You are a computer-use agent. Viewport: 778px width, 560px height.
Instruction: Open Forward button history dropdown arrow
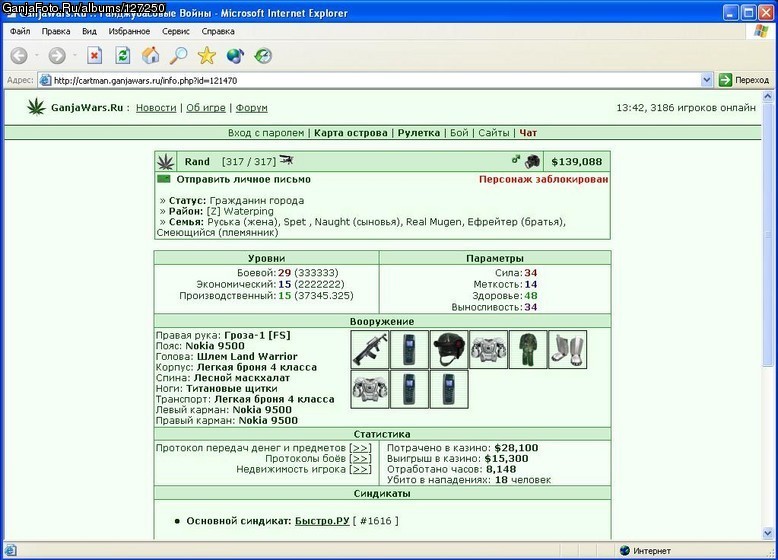point(74,55)
